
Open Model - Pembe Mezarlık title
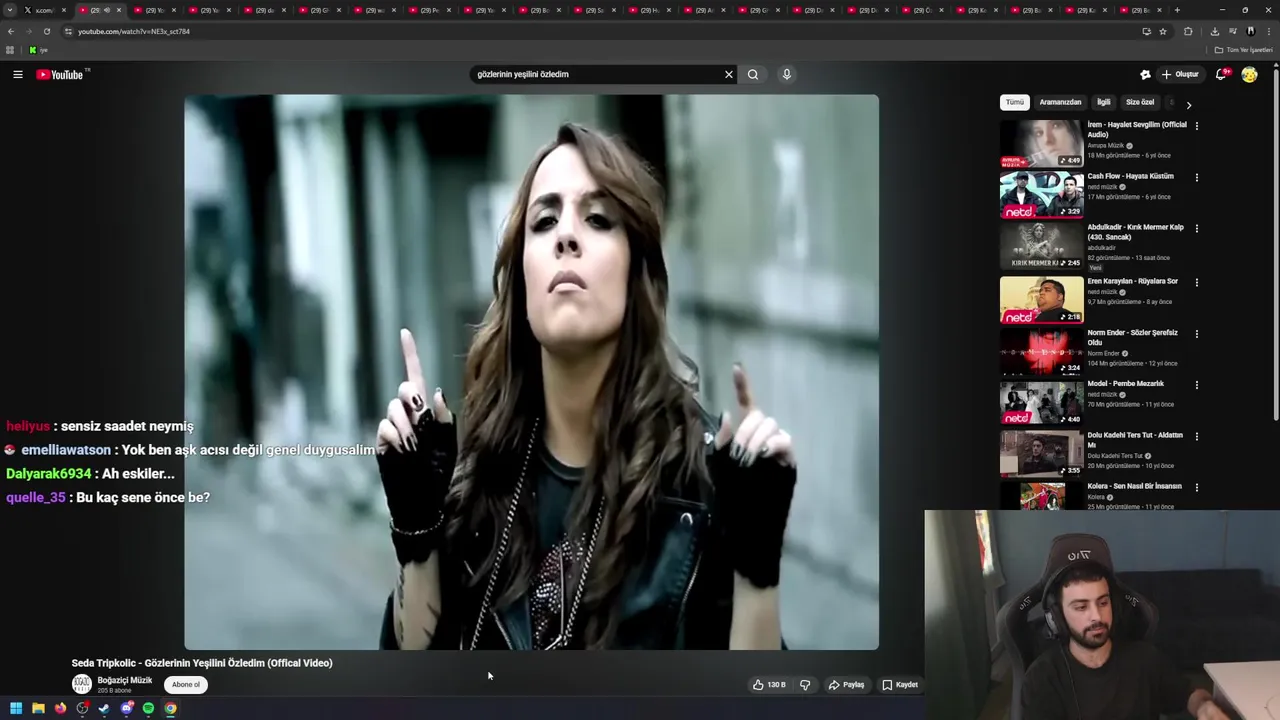[1125, 383]
